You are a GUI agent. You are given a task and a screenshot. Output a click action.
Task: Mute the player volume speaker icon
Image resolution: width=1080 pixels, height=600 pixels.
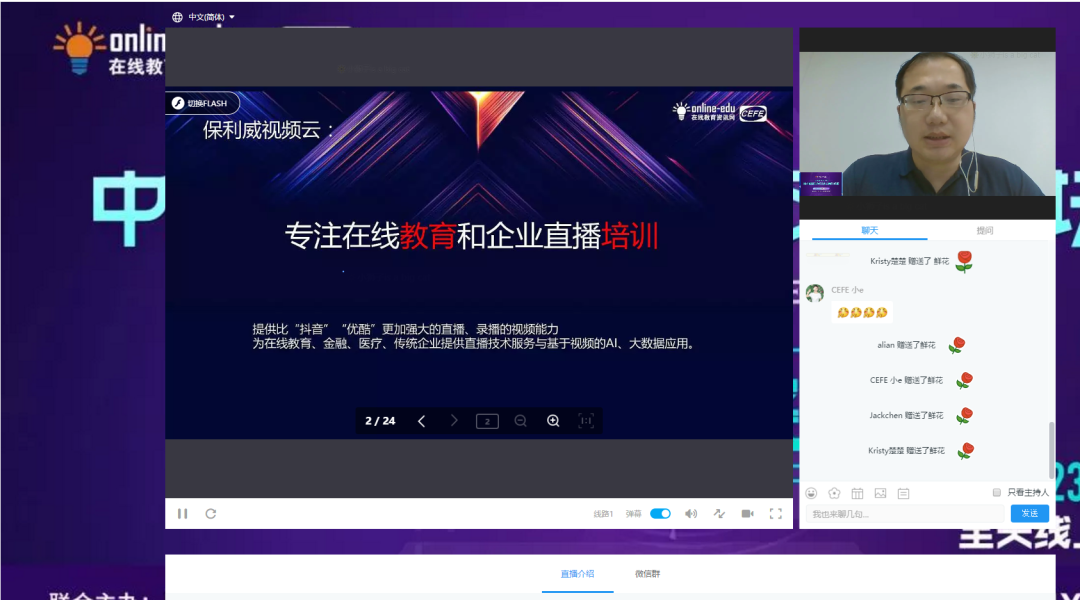coord(690,514)
